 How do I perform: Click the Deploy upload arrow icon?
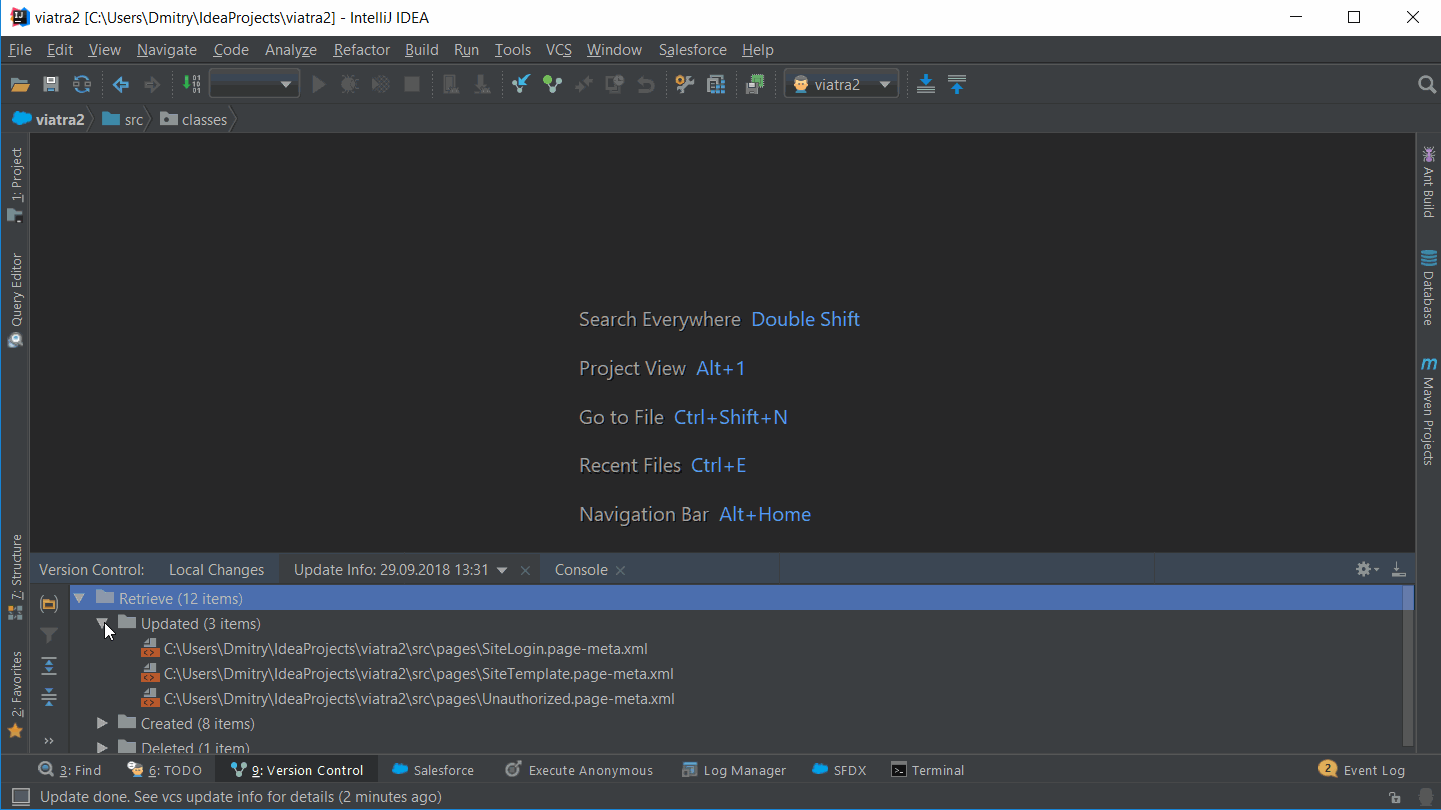pyautogui.click(x=957, y=85)
